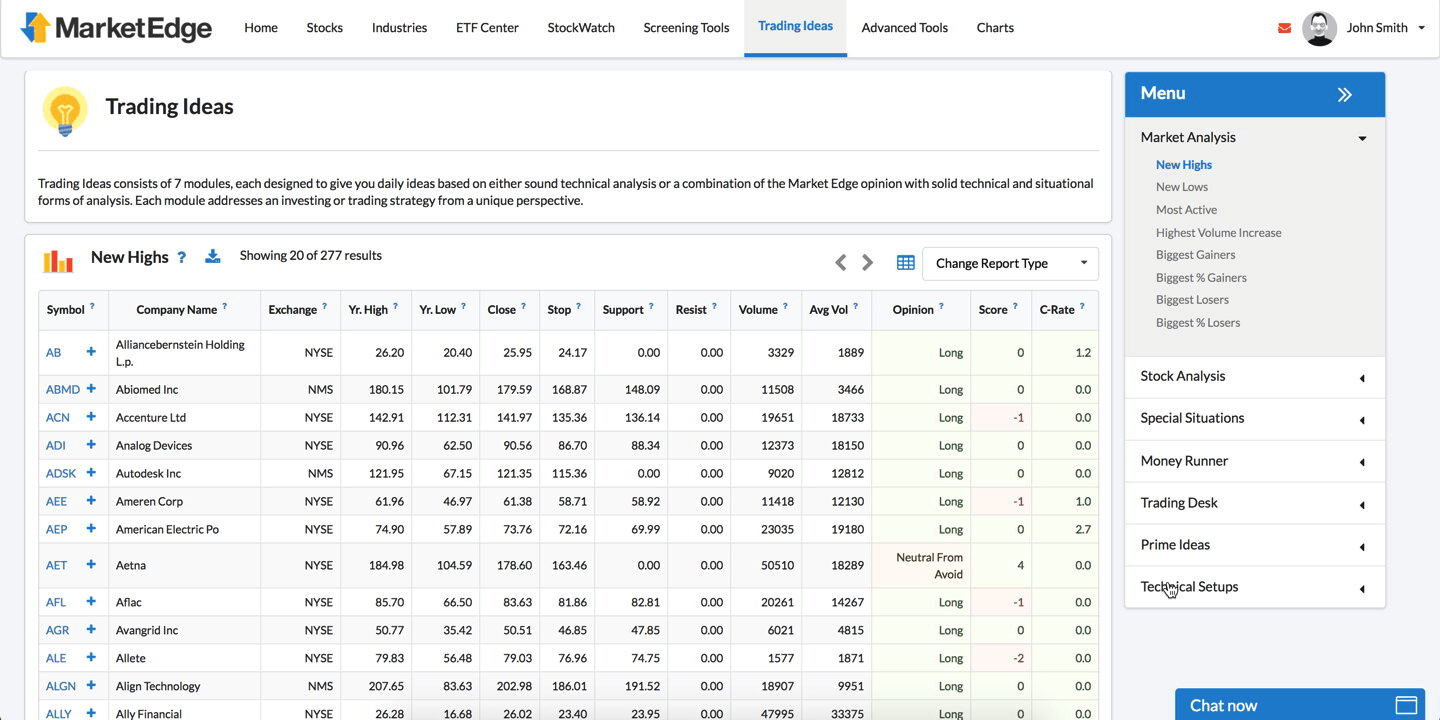
Task: Open the StockWatch tab
Action: (x=581, y=28)
